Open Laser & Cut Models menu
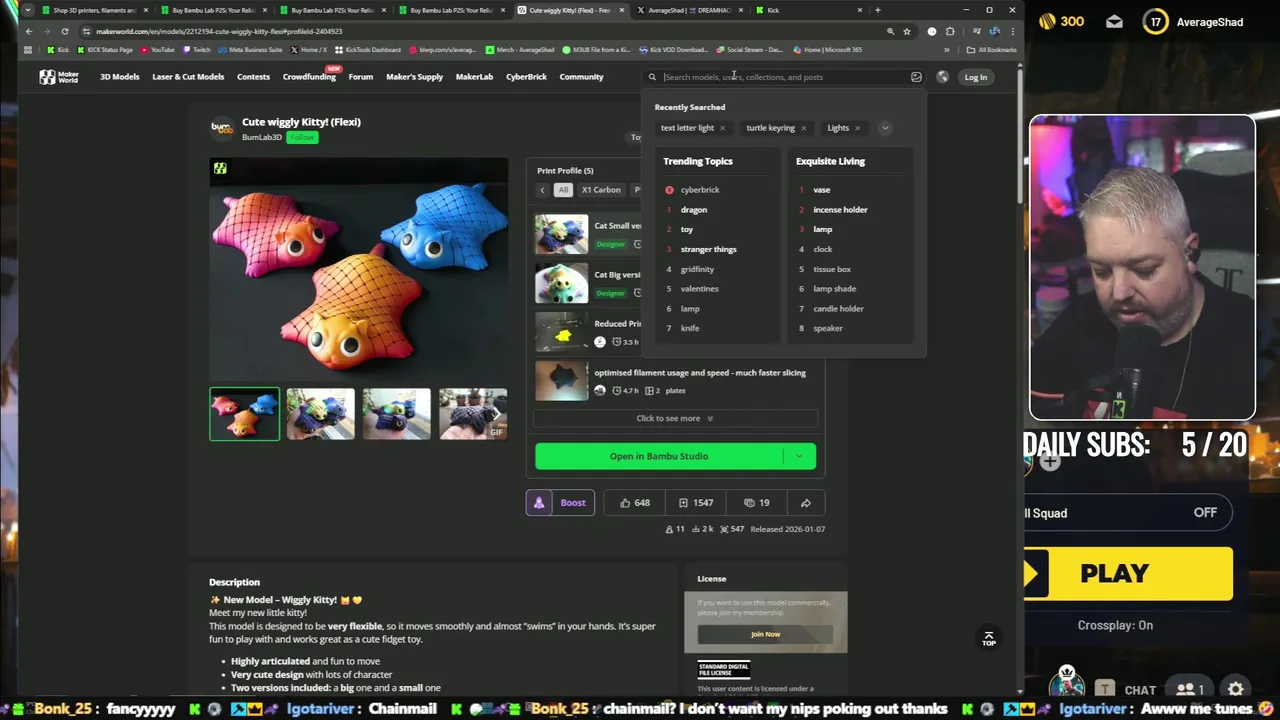Image resolution: width=1280 pixels, height=720 pixels. 188,77
